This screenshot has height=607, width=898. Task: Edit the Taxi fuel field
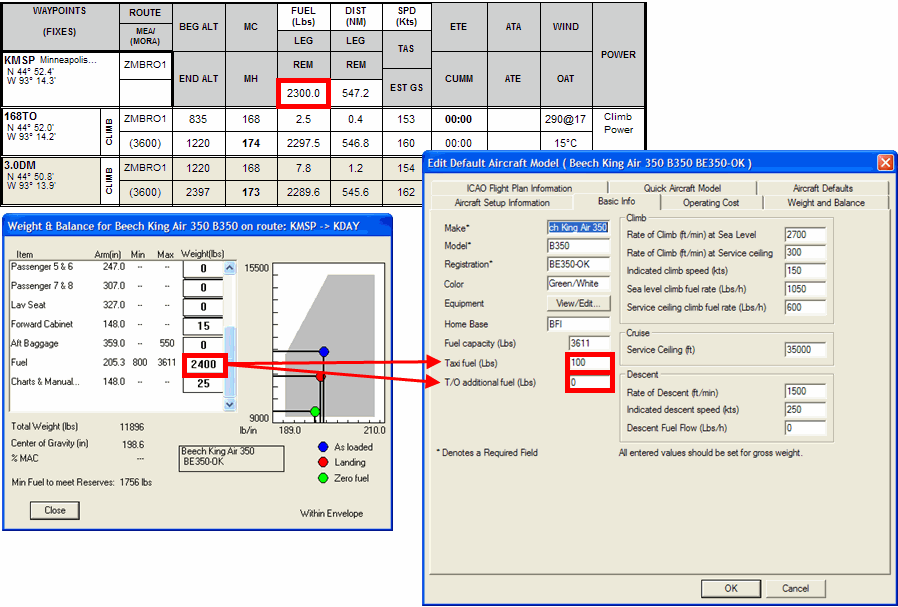[588, 363]
